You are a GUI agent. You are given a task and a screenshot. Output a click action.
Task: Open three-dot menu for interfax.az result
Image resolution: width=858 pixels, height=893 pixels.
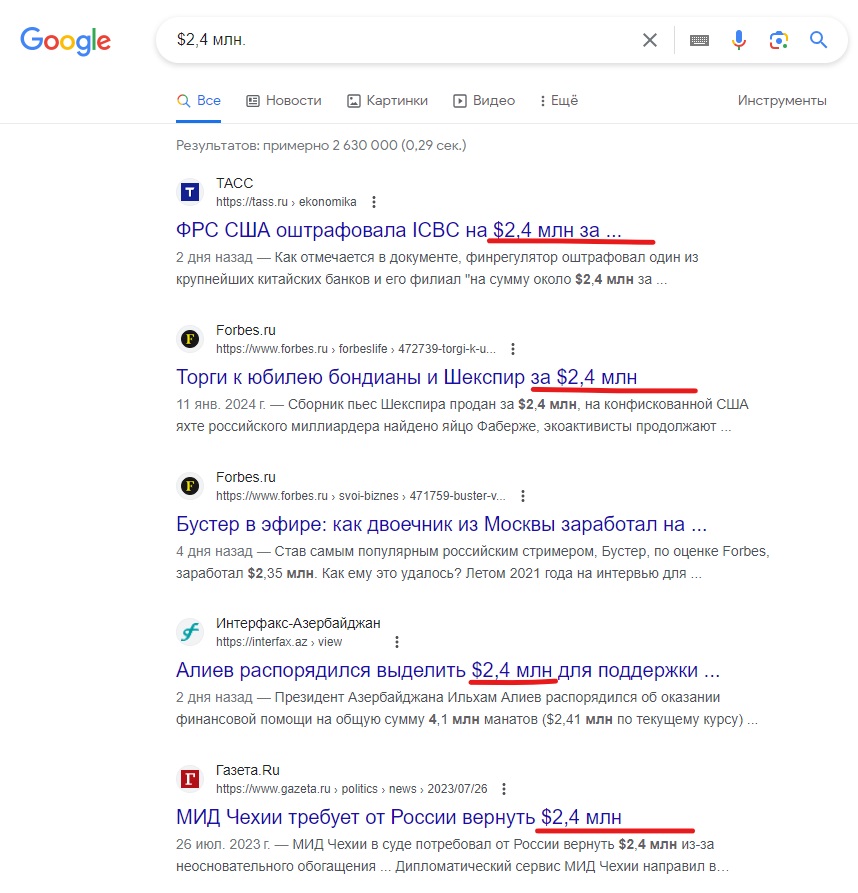click(397, 642)
